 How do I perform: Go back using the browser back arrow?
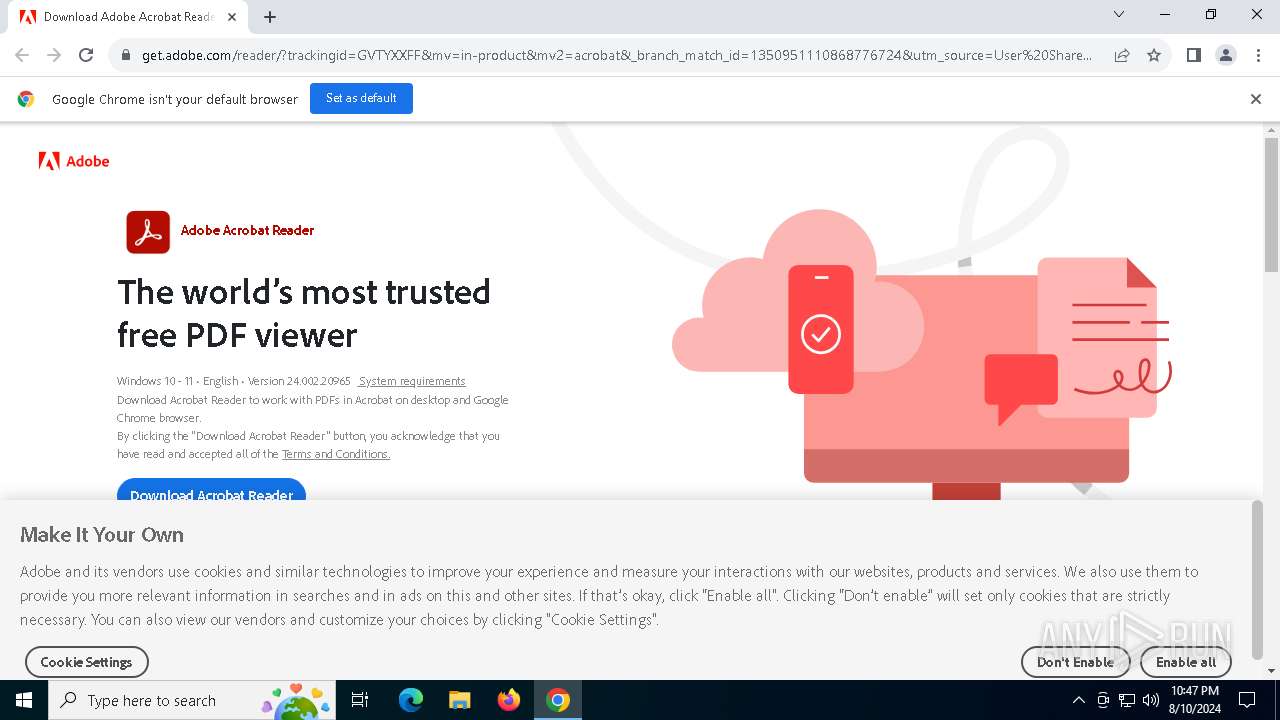(x=22, y=55)
